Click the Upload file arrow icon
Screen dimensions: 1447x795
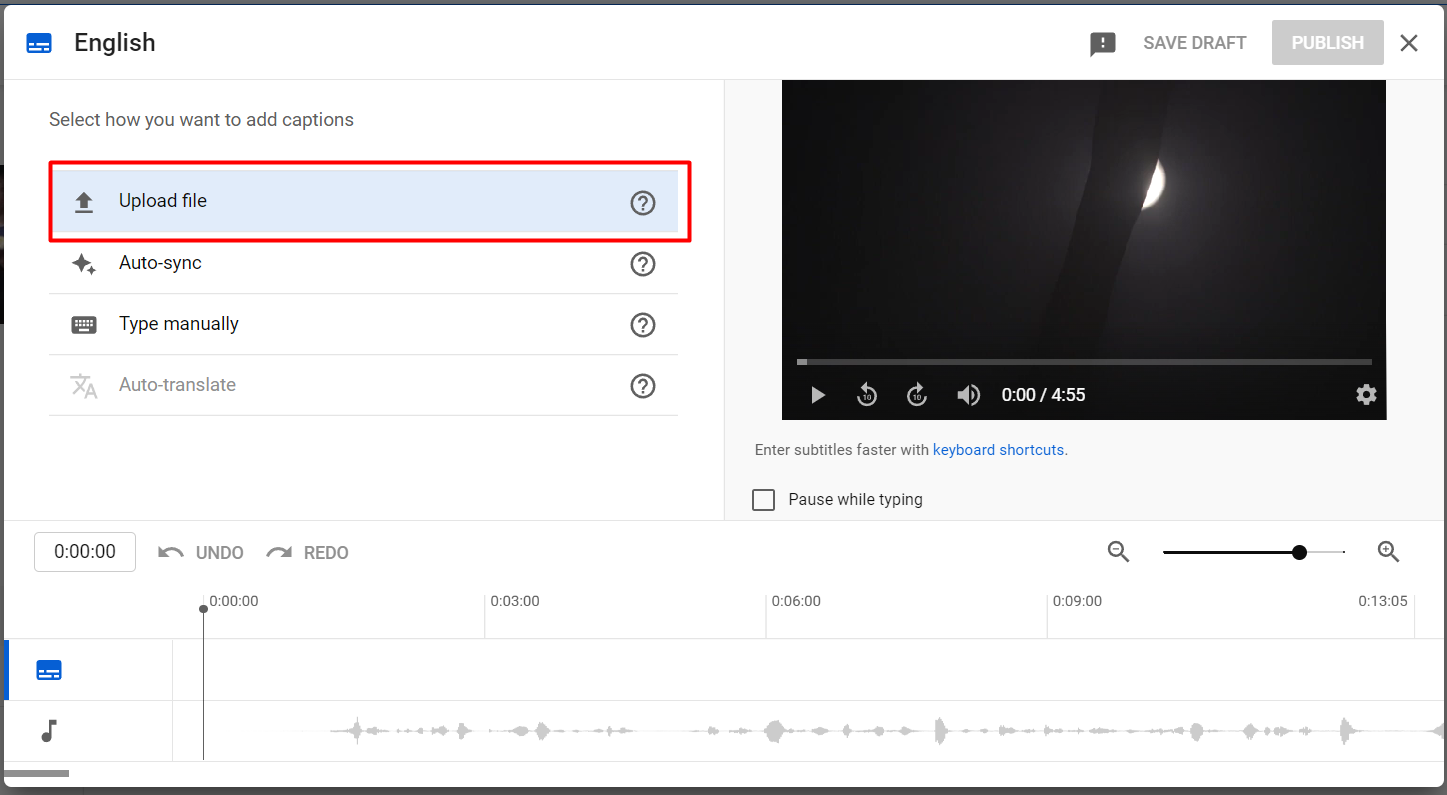[x=84, y=203]
